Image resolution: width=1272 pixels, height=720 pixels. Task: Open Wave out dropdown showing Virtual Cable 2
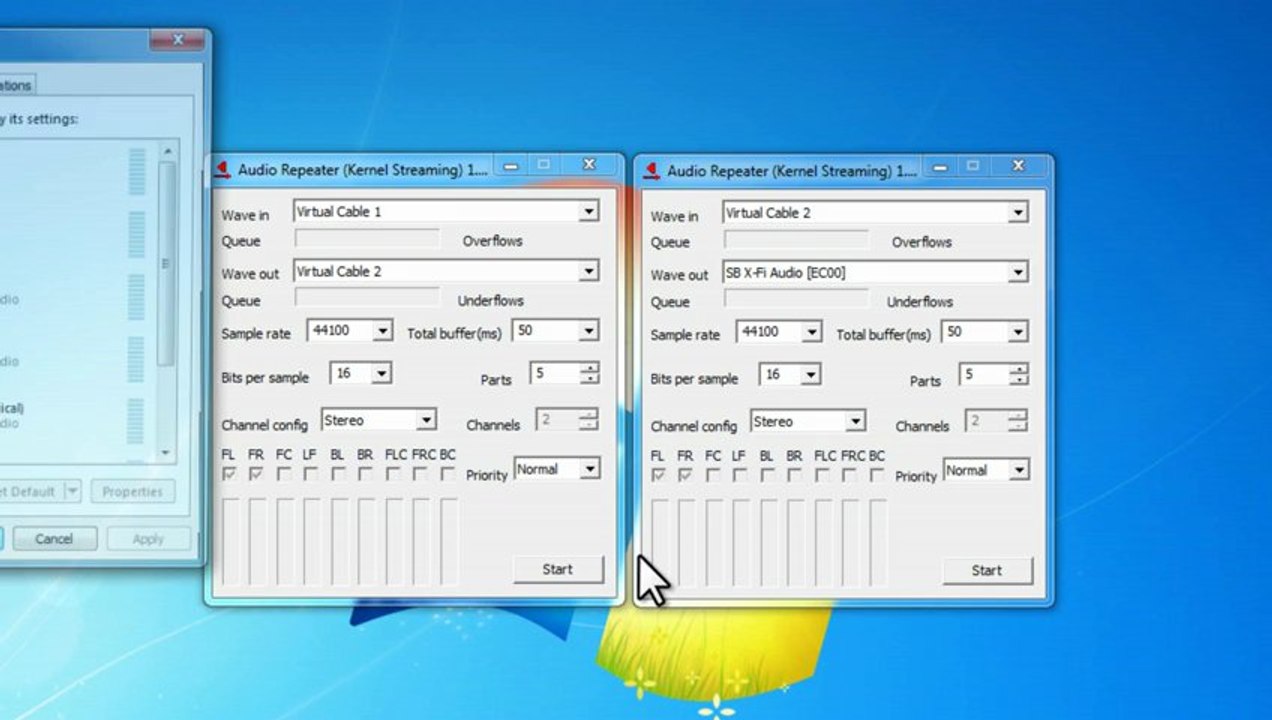[446, 271]
